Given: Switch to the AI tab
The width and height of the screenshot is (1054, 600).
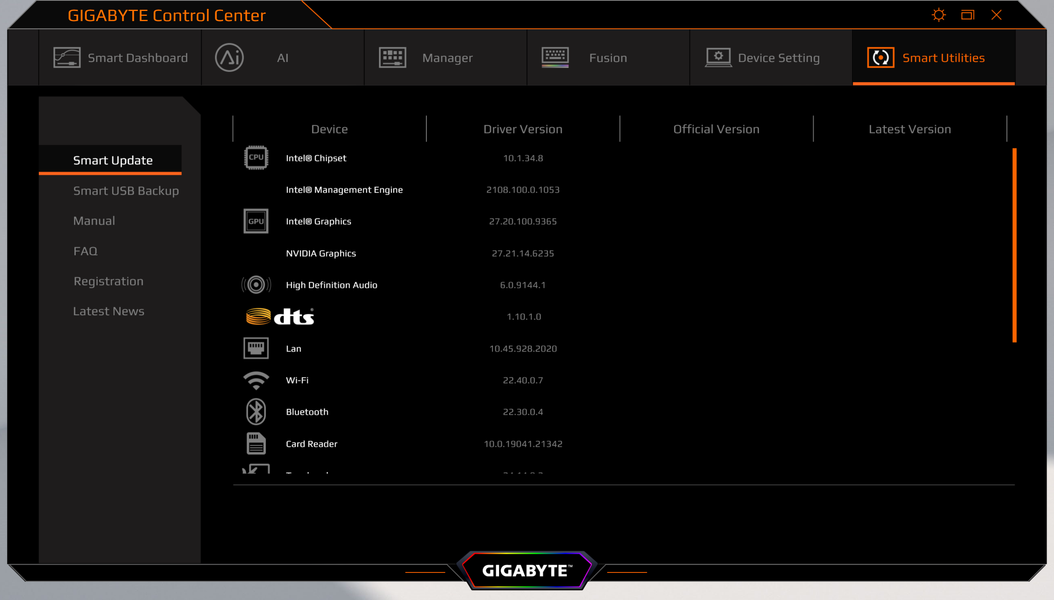Looking at the screenshot, I should (x=283, y=58).
